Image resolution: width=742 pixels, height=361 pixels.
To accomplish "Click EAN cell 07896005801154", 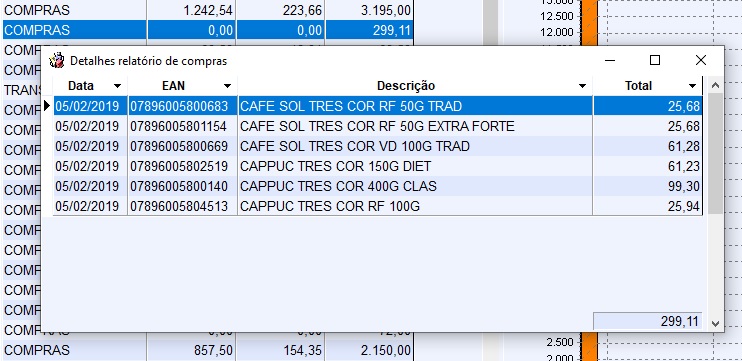I will point(182,126).
